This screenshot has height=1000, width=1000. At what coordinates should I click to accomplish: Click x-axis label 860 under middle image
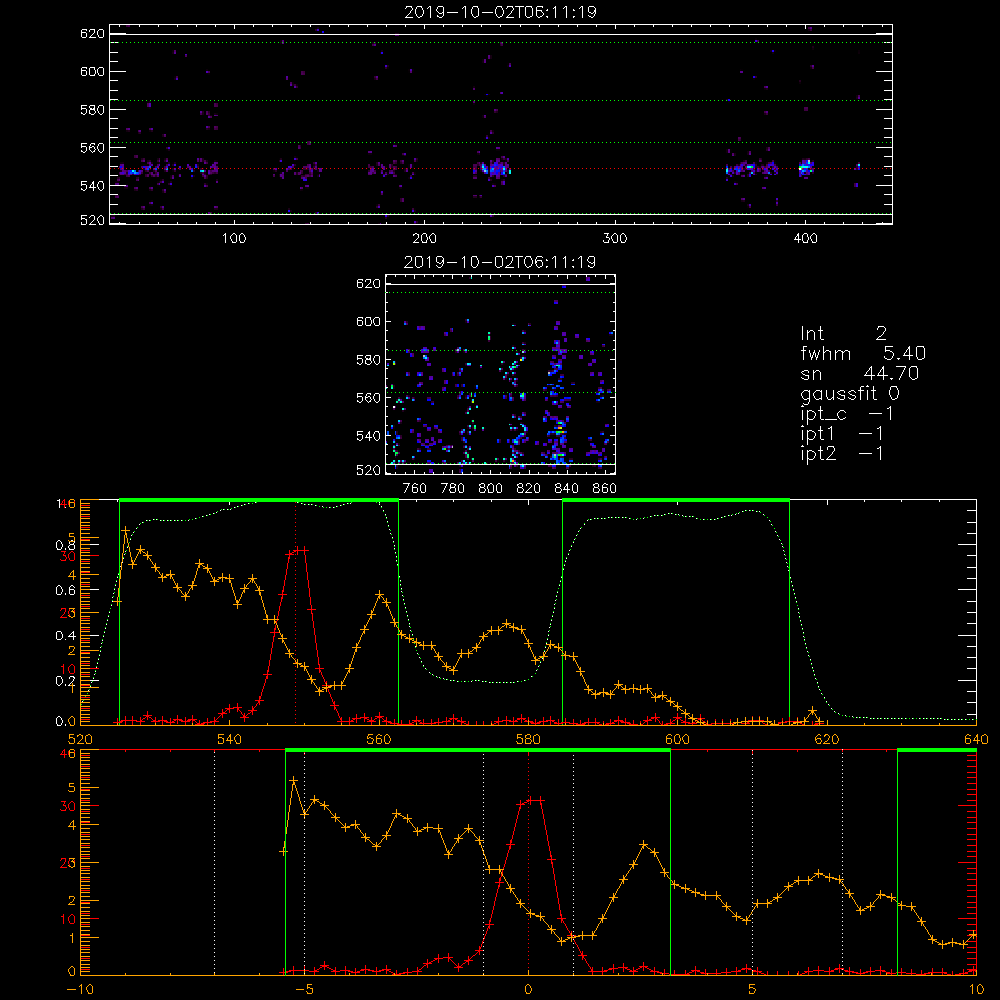pyautogui.click(x=605, y=489)
